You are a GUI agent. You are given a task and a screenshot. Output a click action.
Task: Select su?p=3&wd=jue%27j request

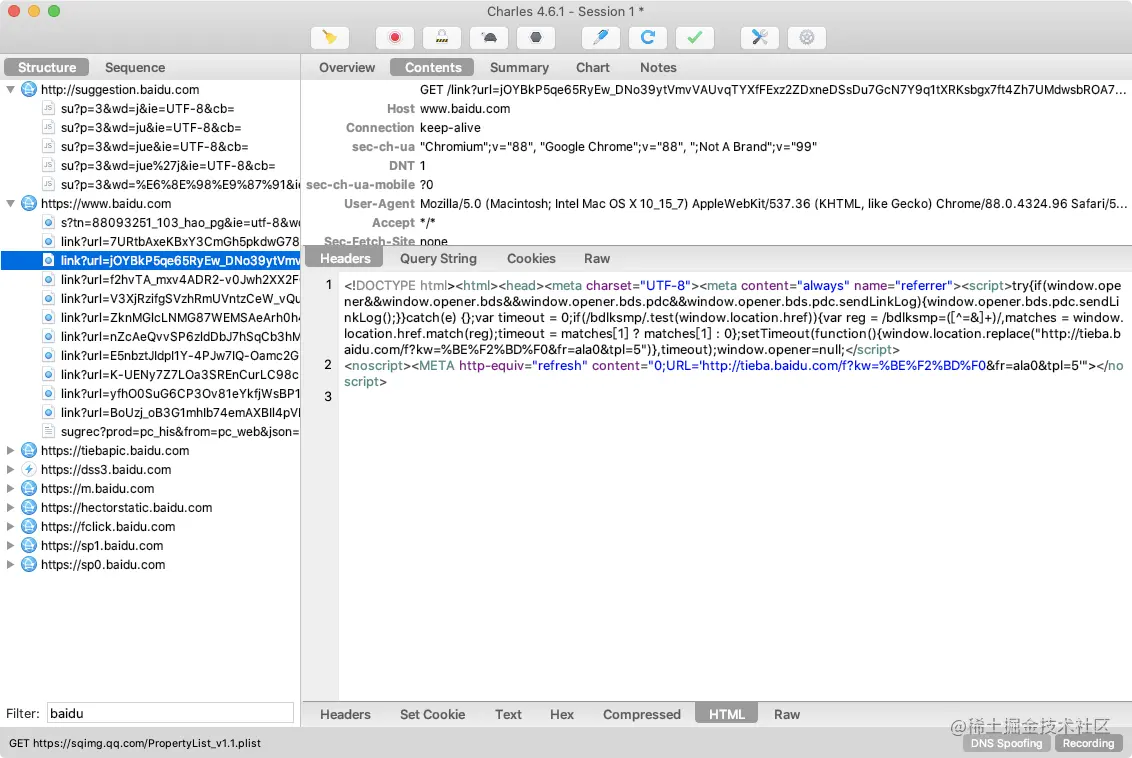(x=167, y=165)
